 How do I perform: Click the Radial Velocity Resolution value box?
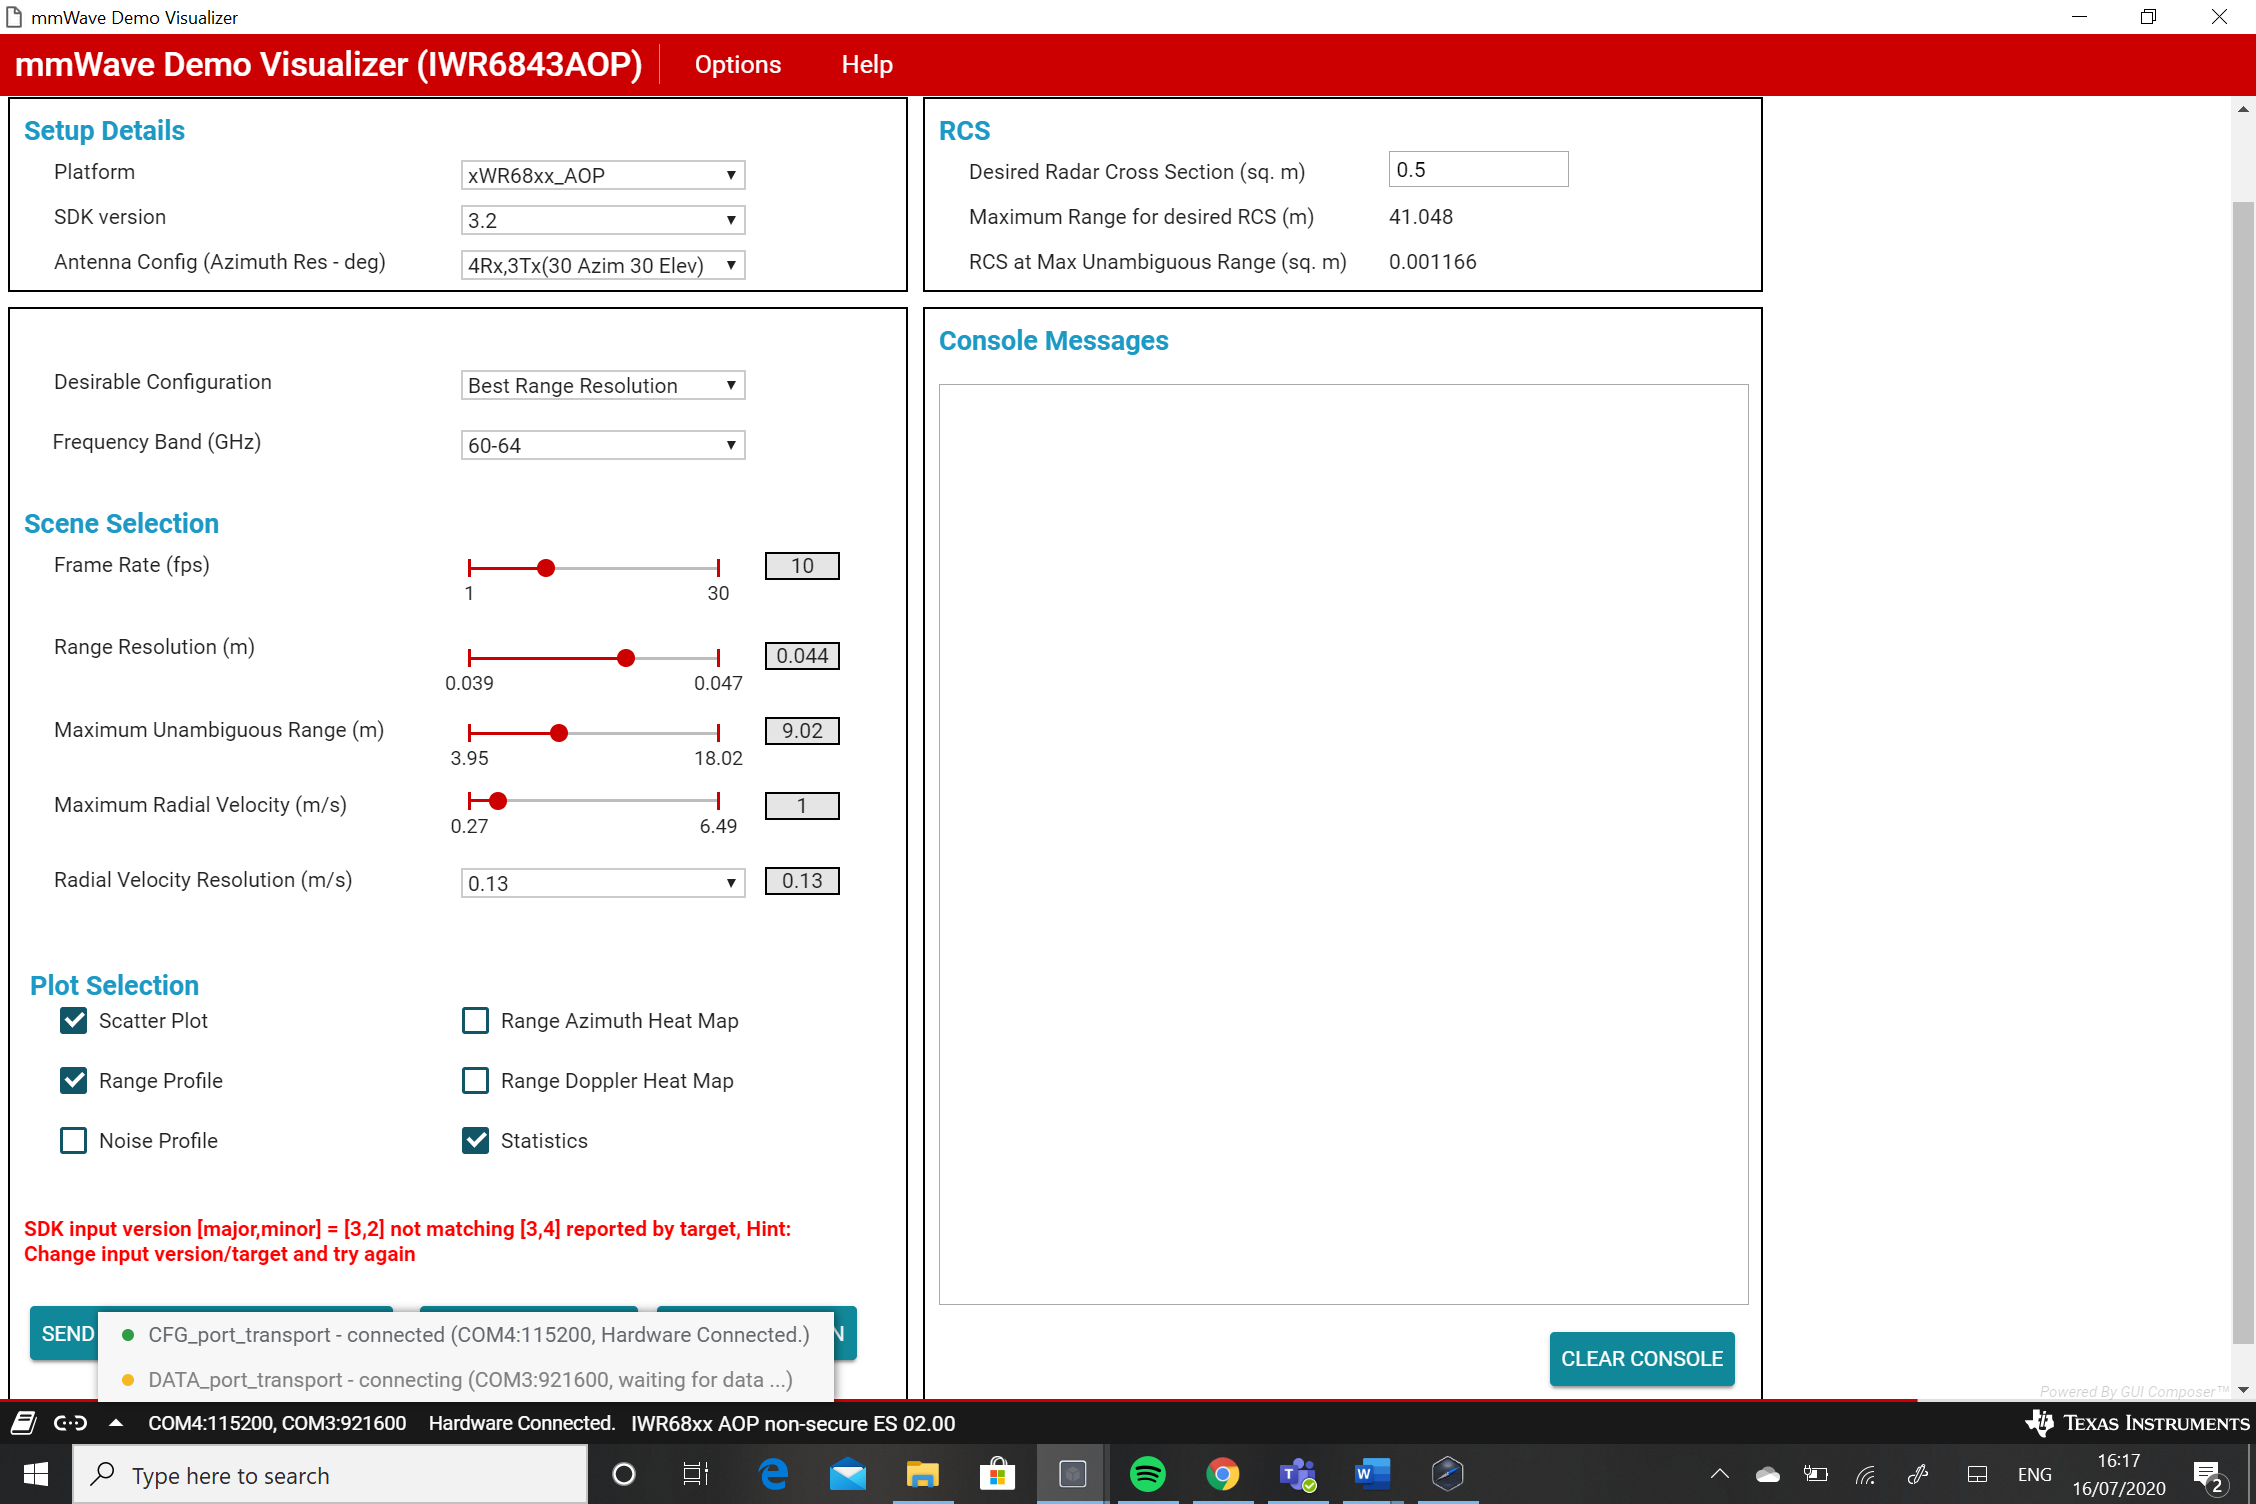[x=802, y=881]
